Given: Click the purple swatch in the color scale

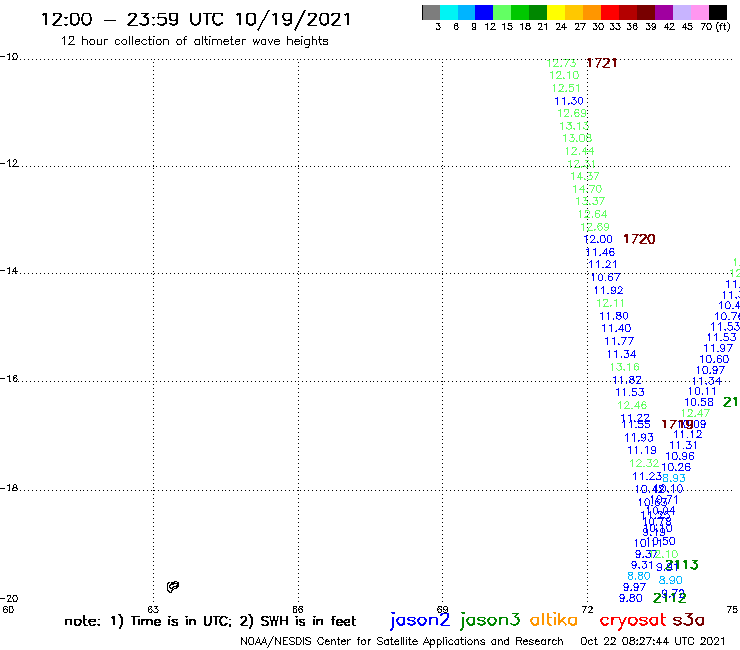Looking at the screenshot, I should 664,12.
